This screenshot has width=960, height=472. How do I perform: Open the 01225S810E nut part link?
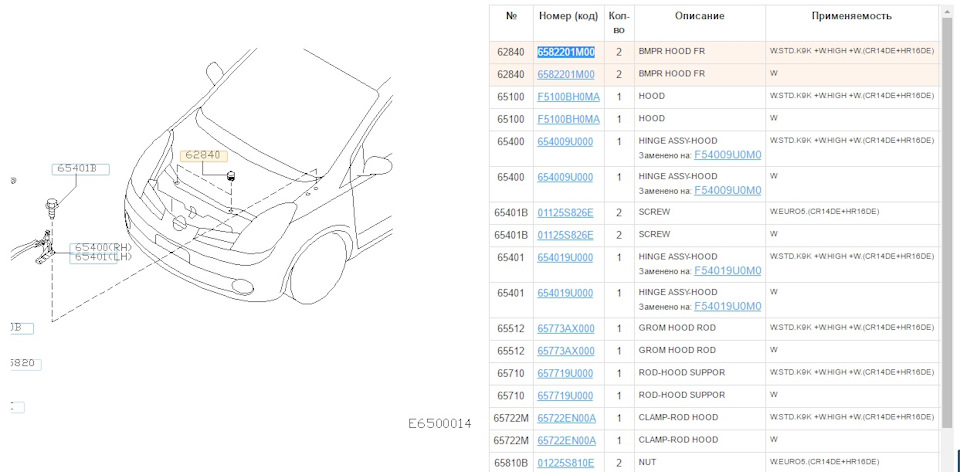pos(566,463)
